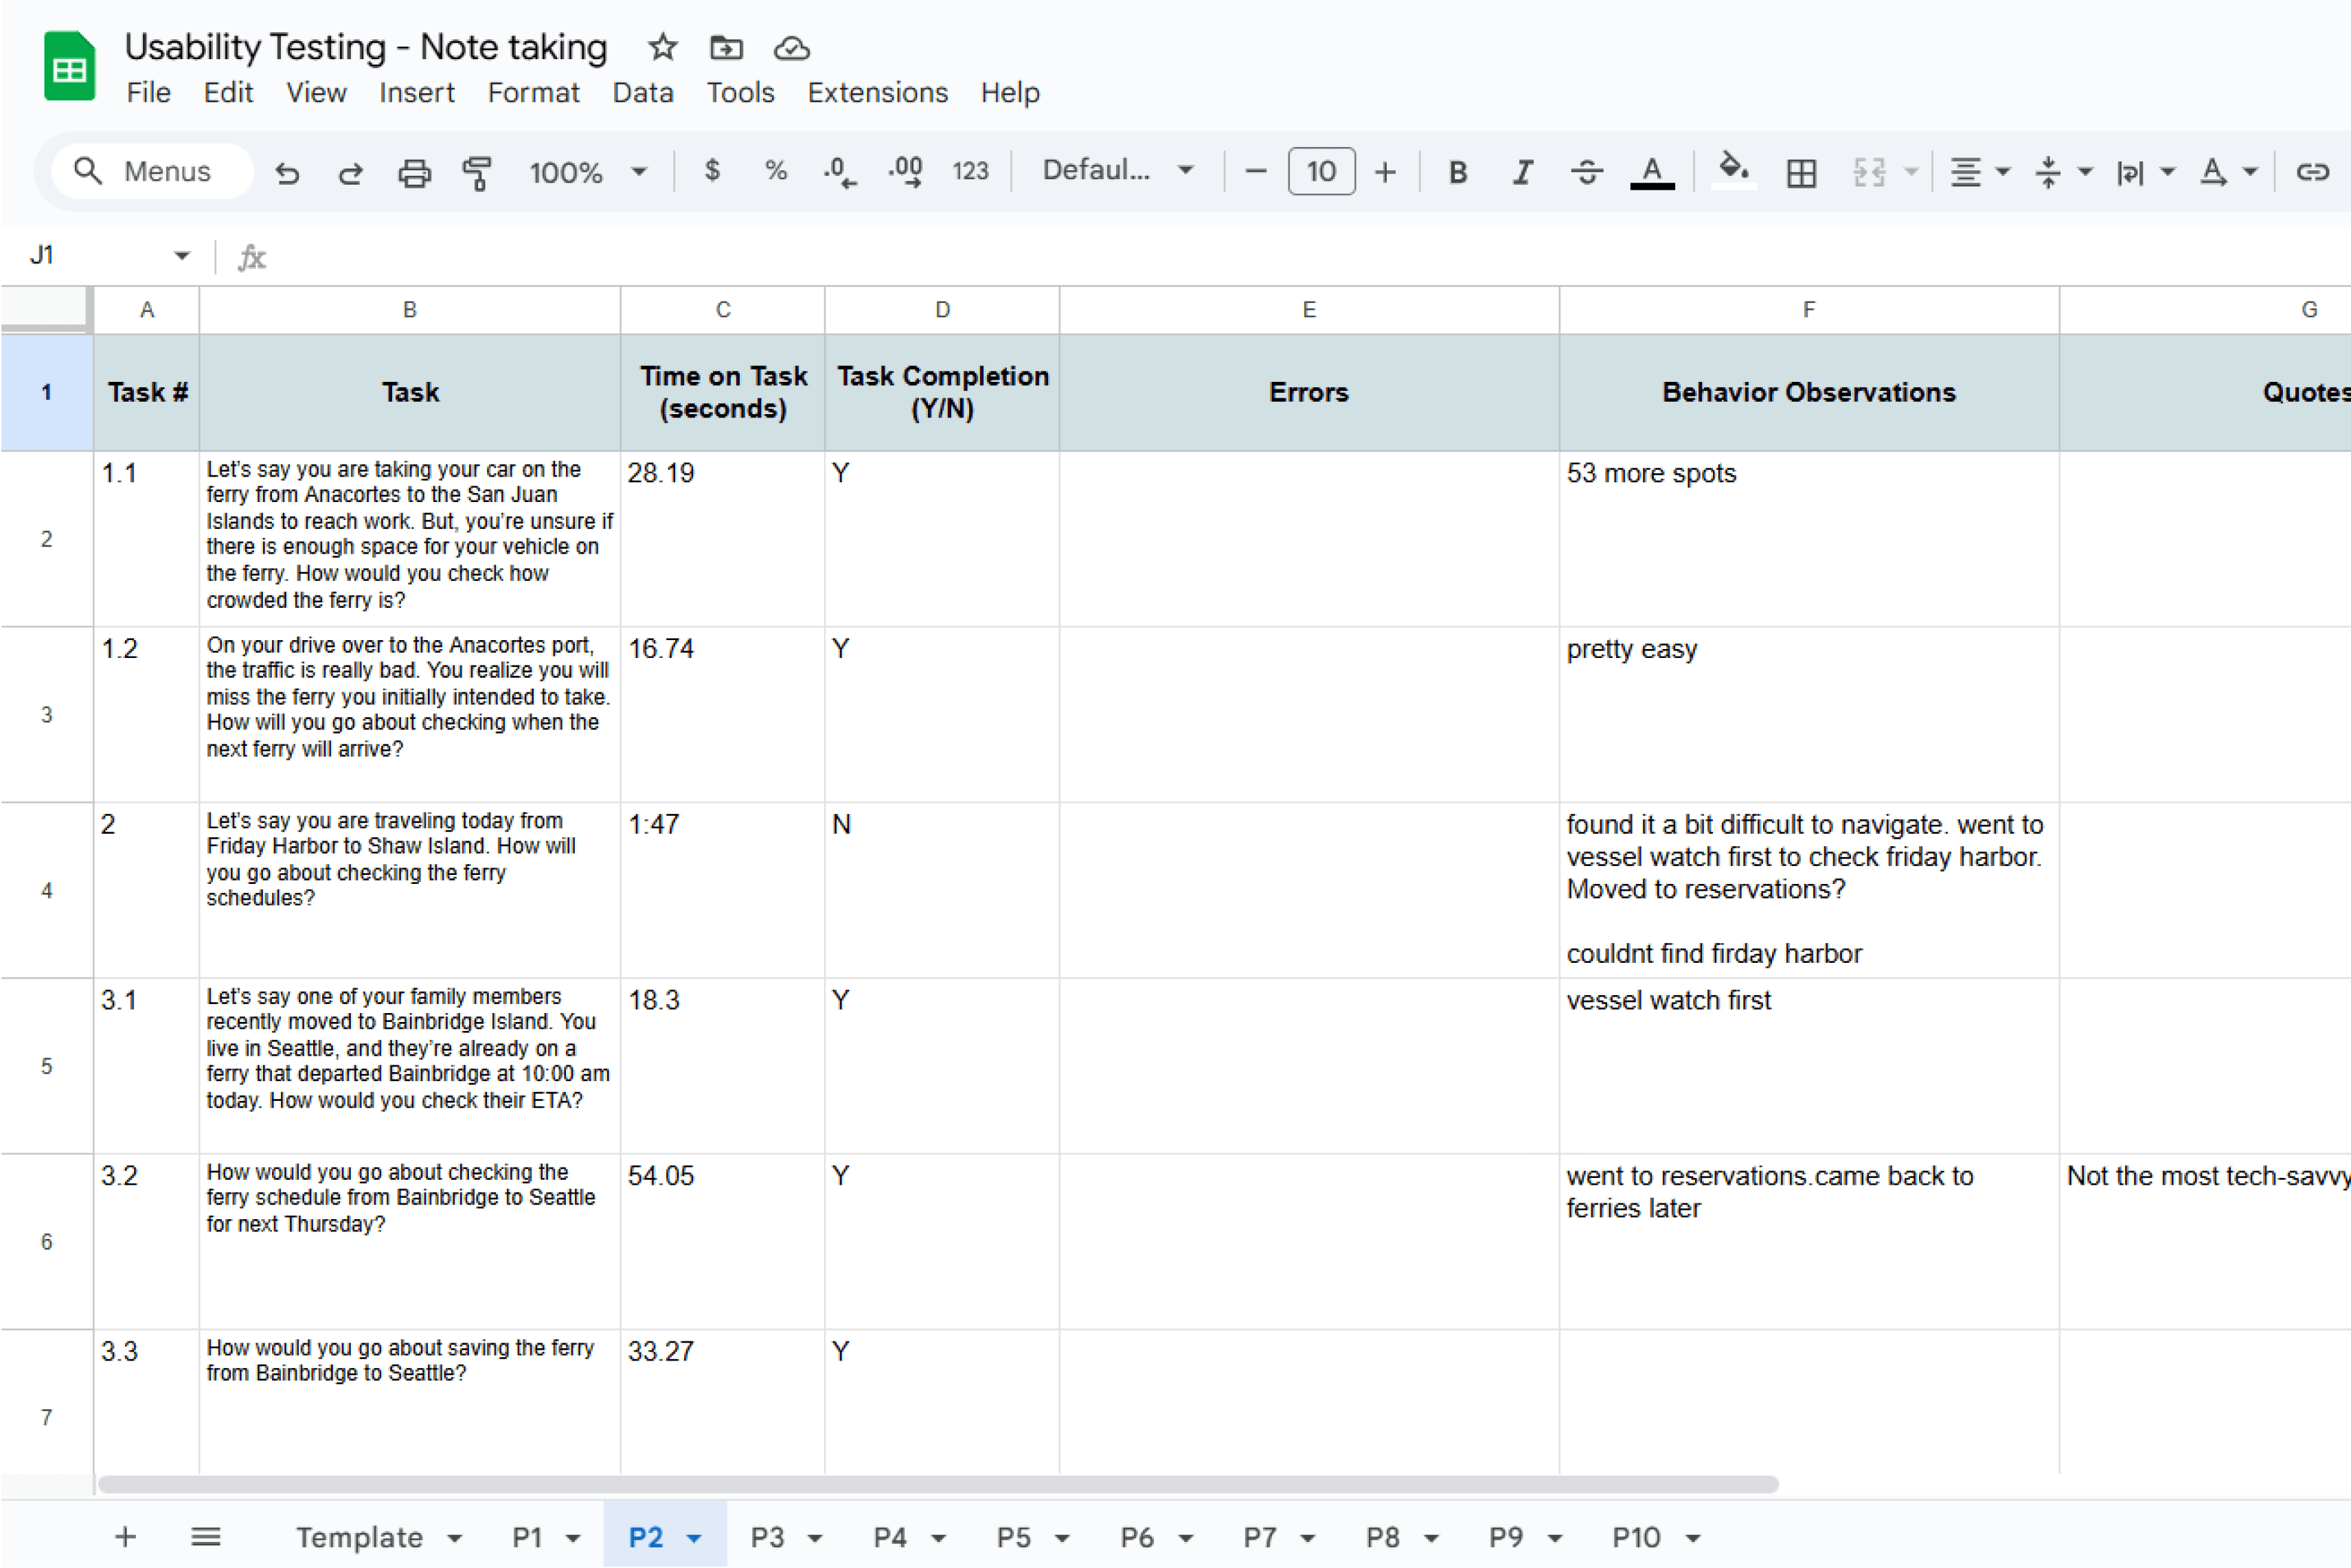Open the Format menu

(x=533, y=92)
